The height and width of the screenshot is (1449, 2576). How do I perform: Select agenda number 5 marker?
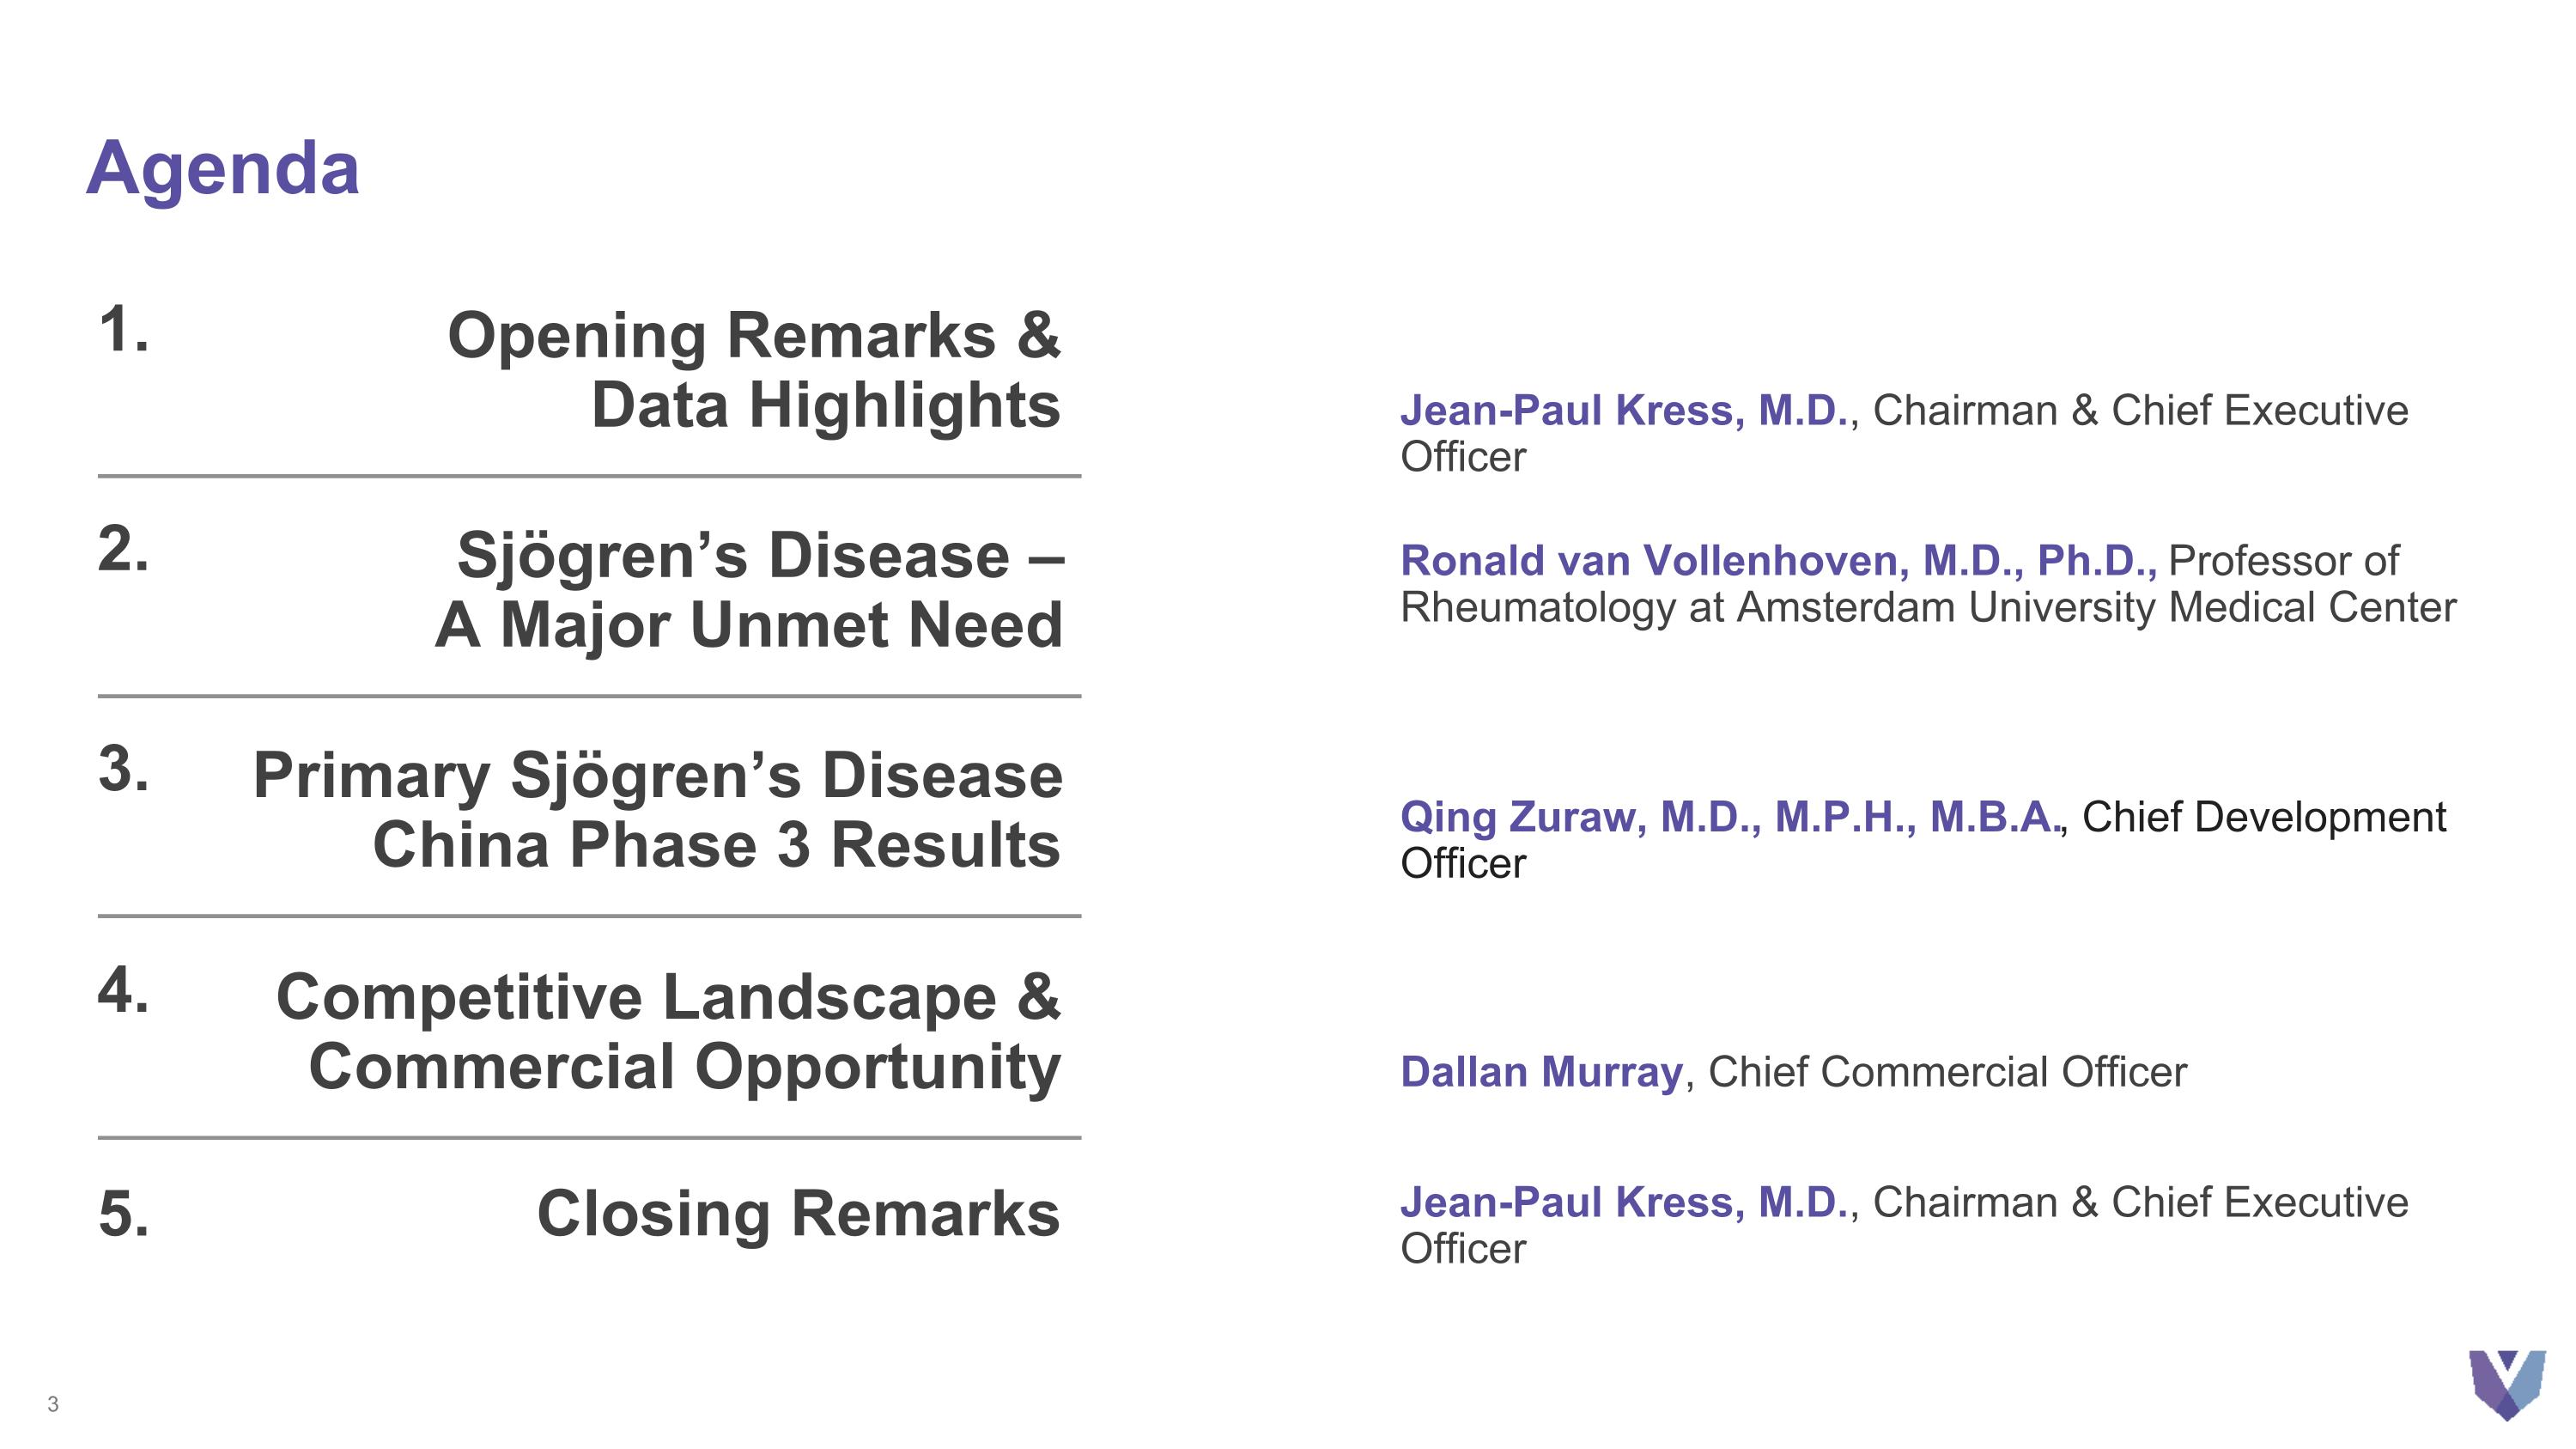point(123,1213)
